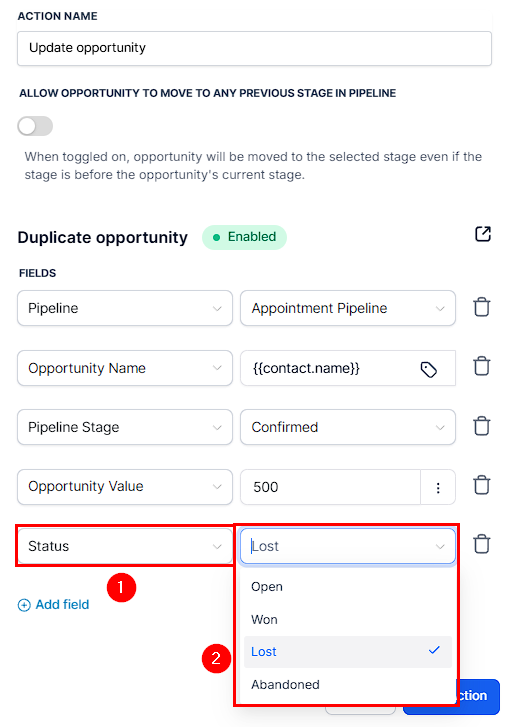The image size is (510, 727).
Task: Open the Confirmed pipeline stage dropdown
Action: point(348,427)
